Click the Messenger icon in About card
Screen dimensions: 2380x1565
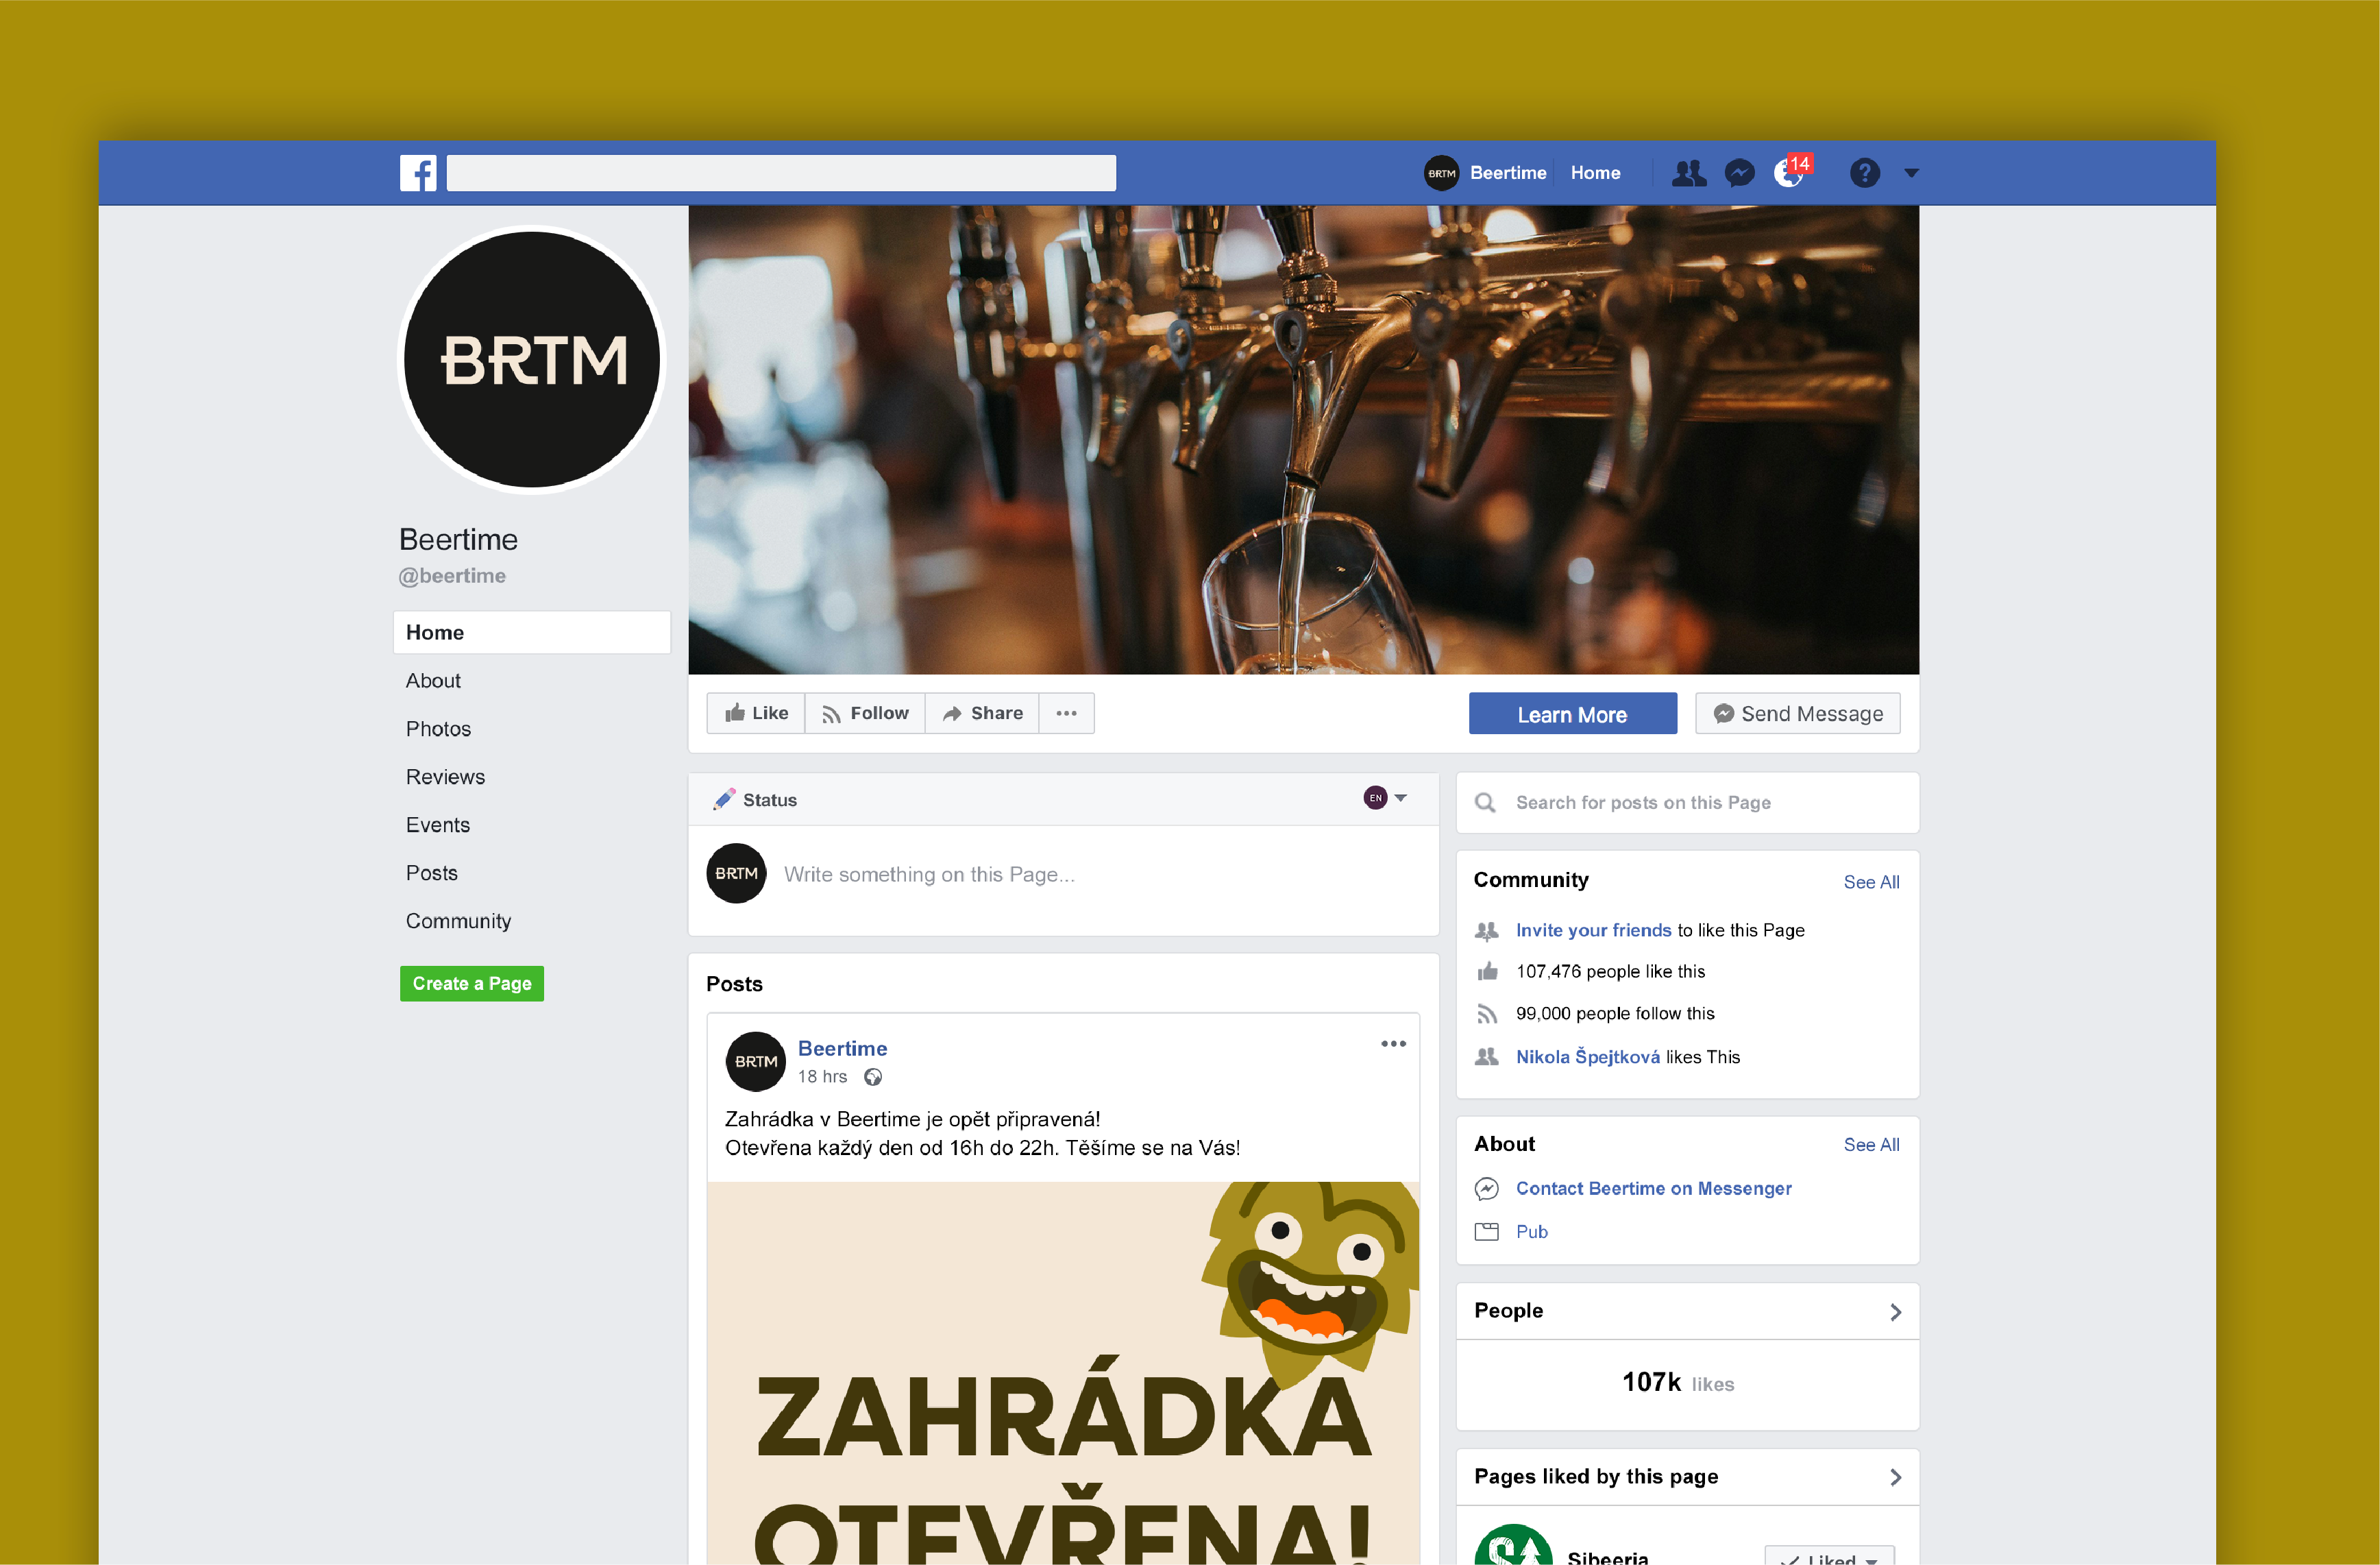click(x=1487, y=1188)
